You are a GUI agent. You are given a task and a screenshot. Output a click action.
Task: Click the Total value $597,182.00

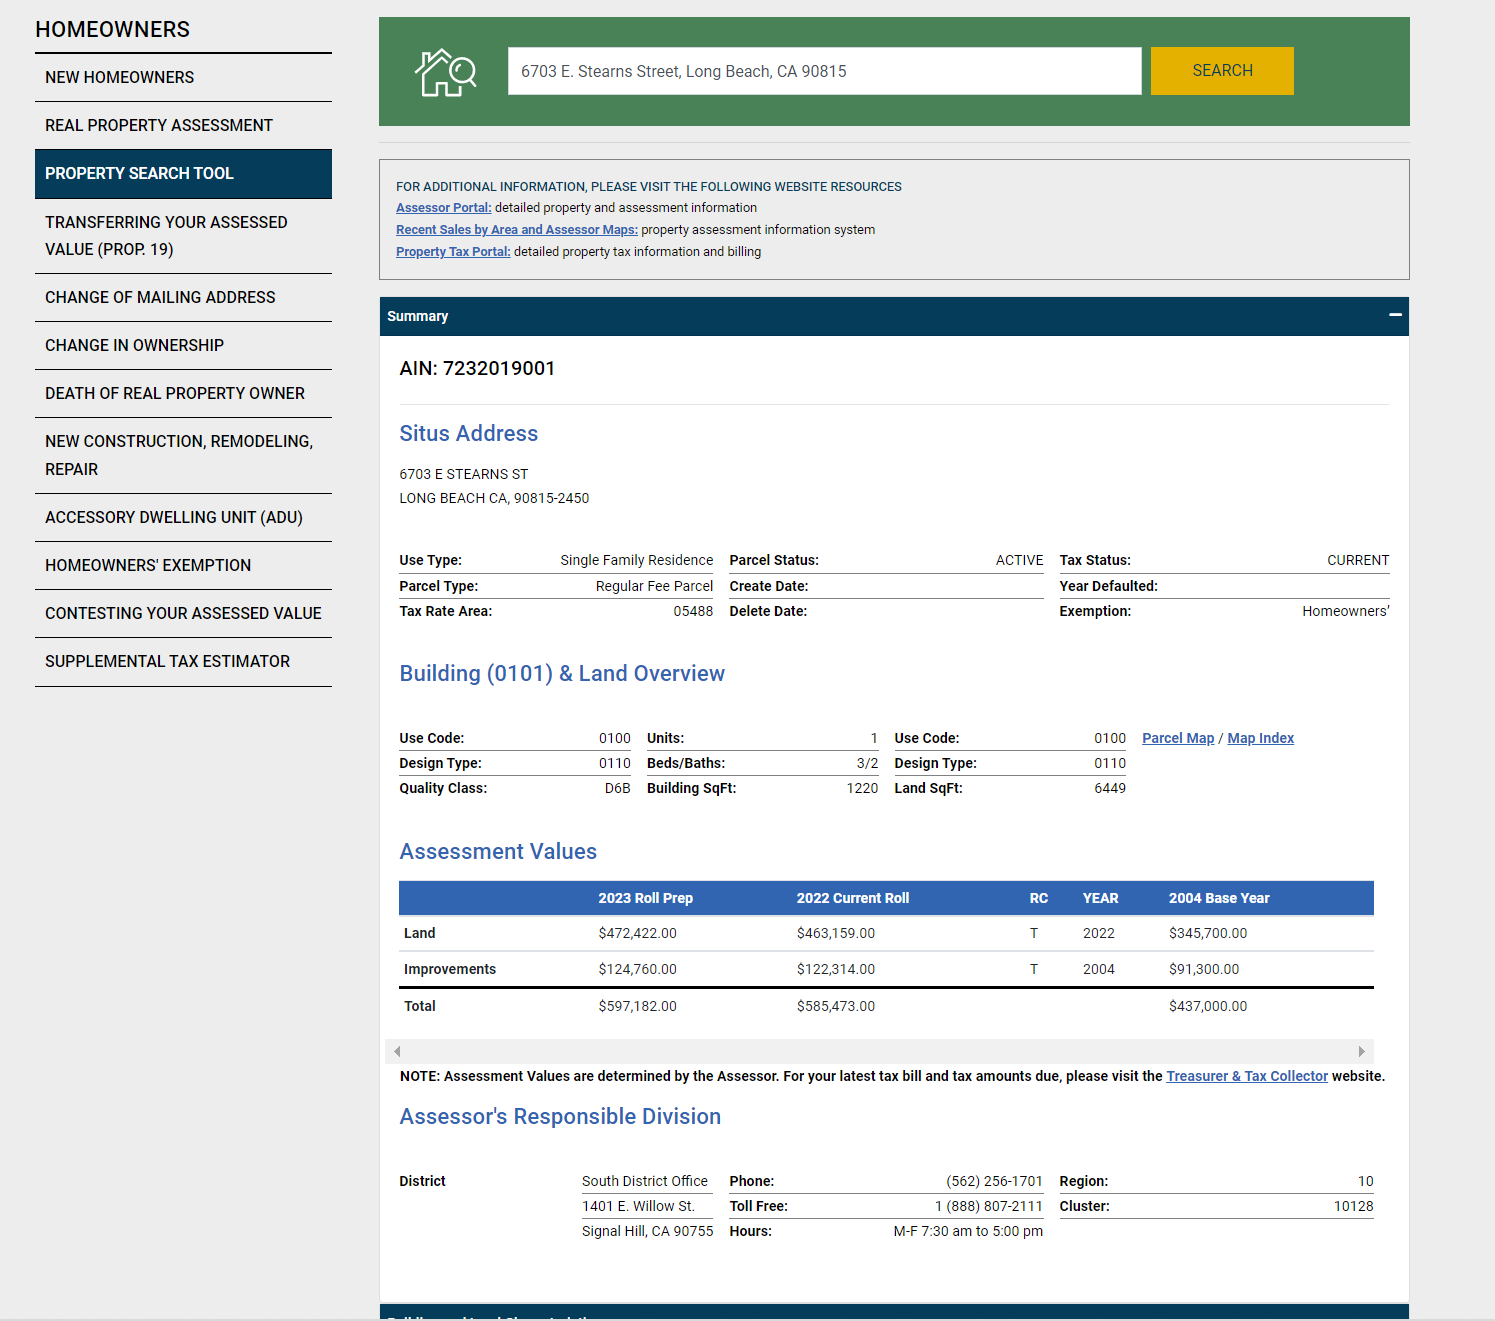pyautogui.click(x=637, y=1006)
